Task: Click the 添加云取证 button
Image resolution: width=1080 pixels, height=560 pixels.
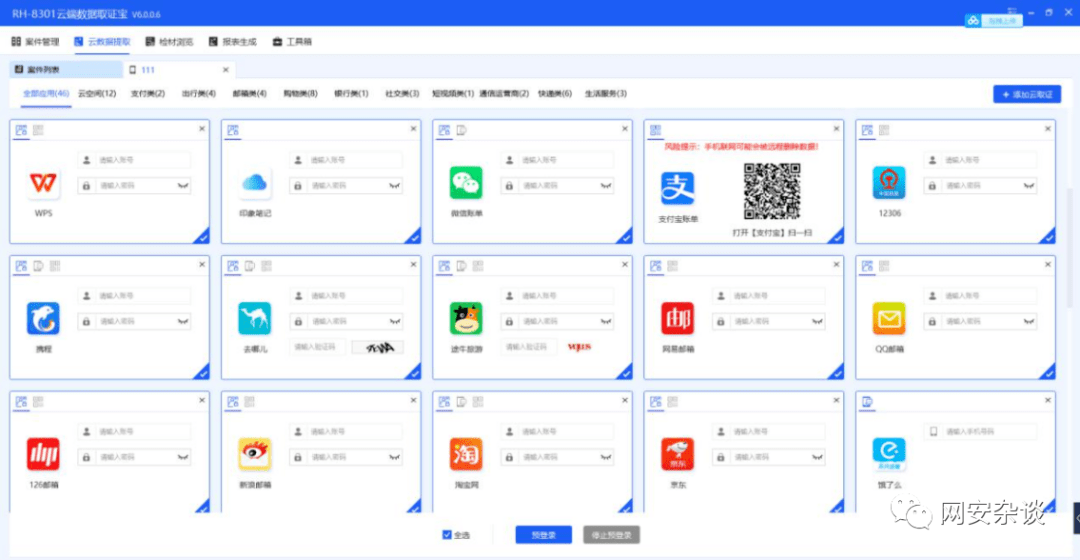Action: click(1027, 94)
